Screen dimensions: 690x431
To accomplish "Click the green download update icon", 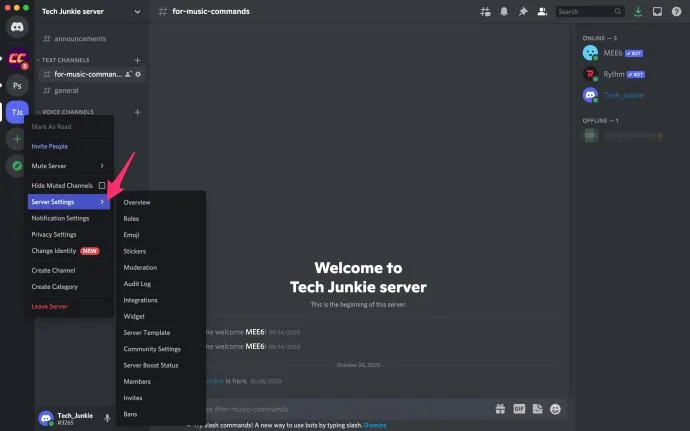I will point(638,12).
